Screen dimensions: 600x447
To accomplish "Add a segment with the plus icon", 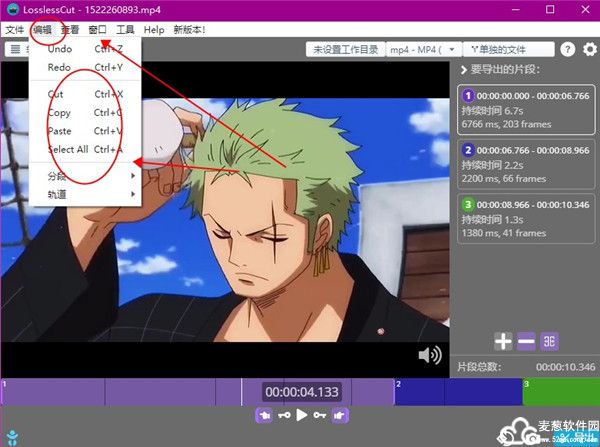I will 503,341.
